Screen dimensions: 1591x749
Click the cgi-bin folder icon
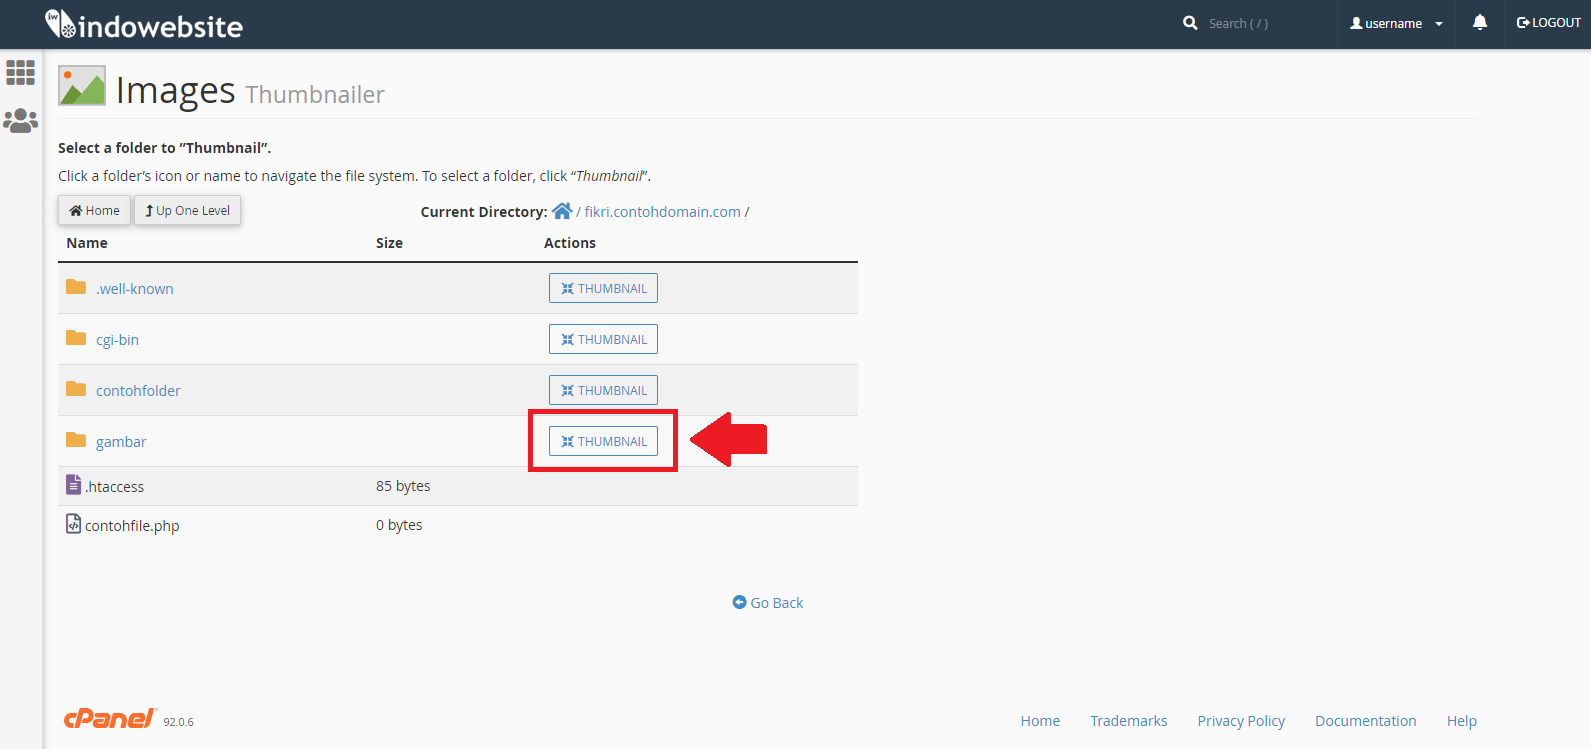click(x=76, y=338)
